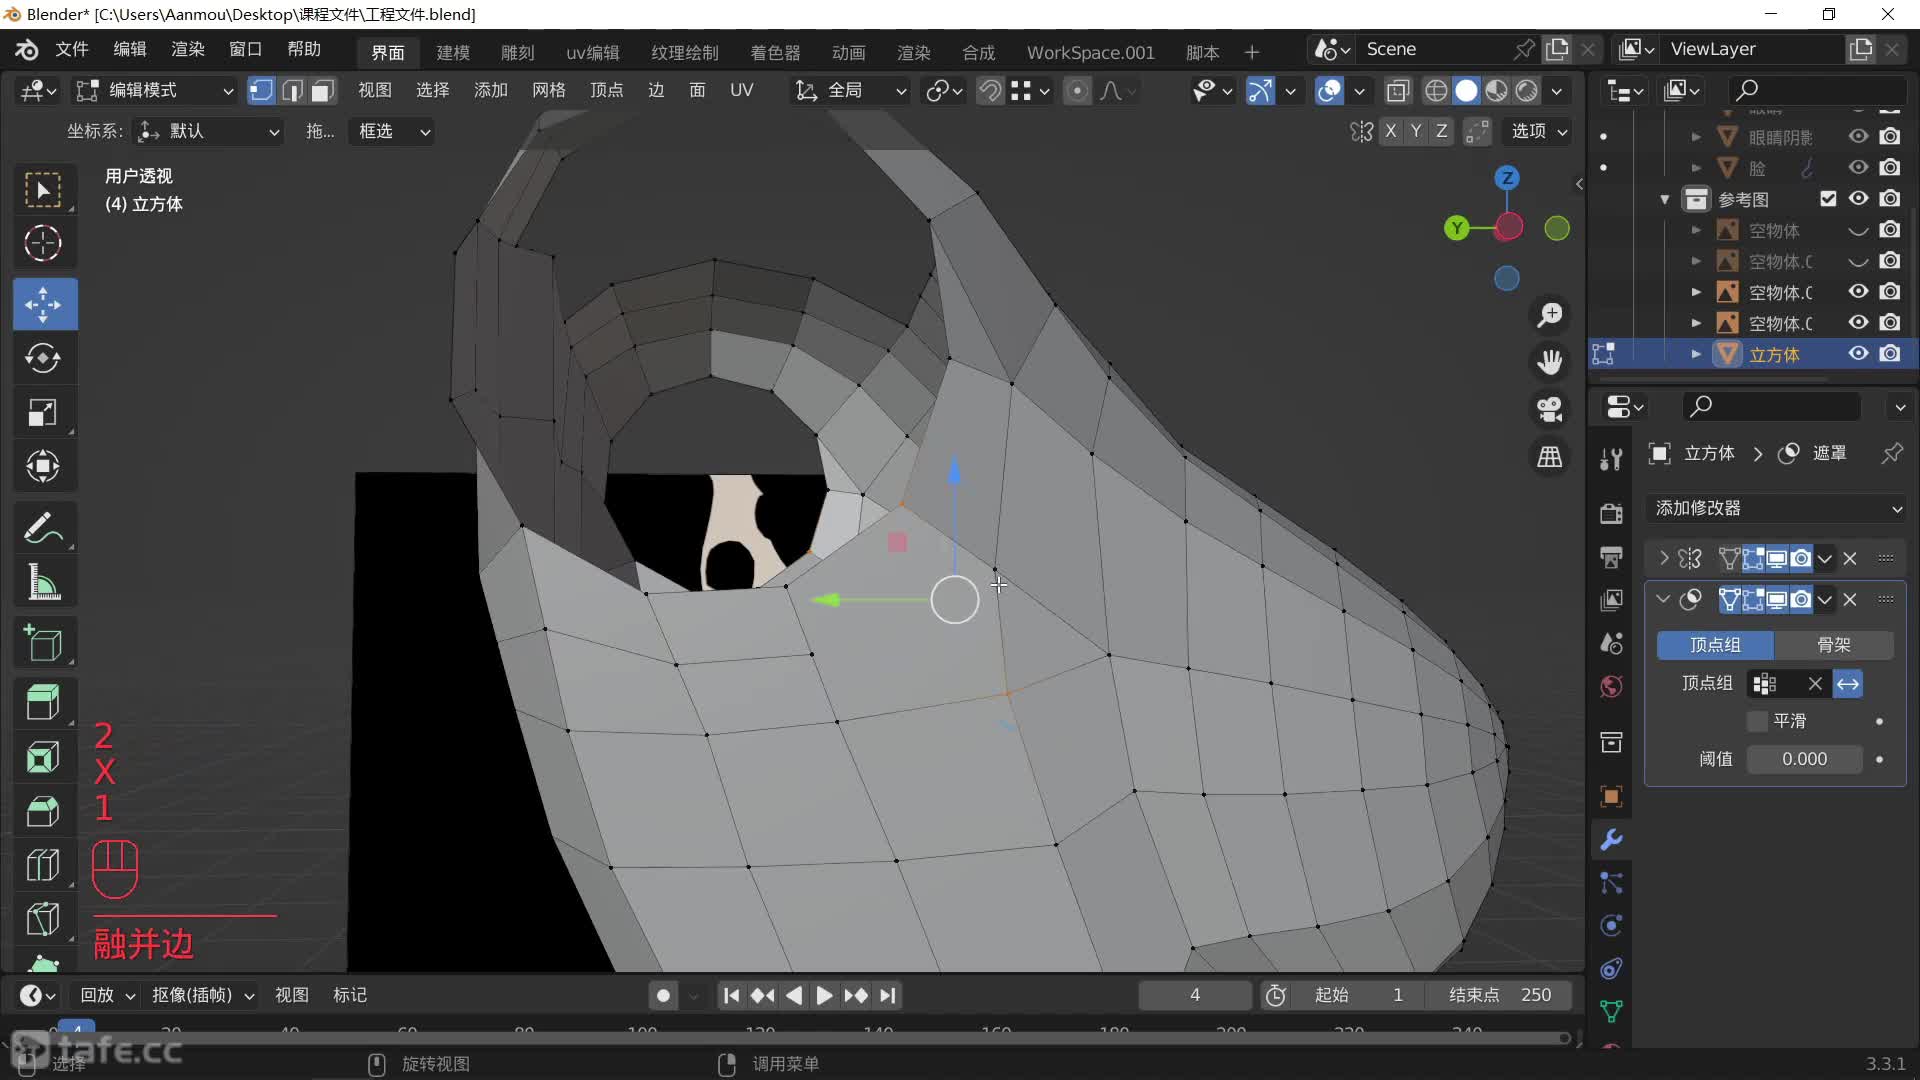The width and height of the screenshot is (1920, 1080).
Task: Open the Object properties orange square tab
Action: (1611, 797)
